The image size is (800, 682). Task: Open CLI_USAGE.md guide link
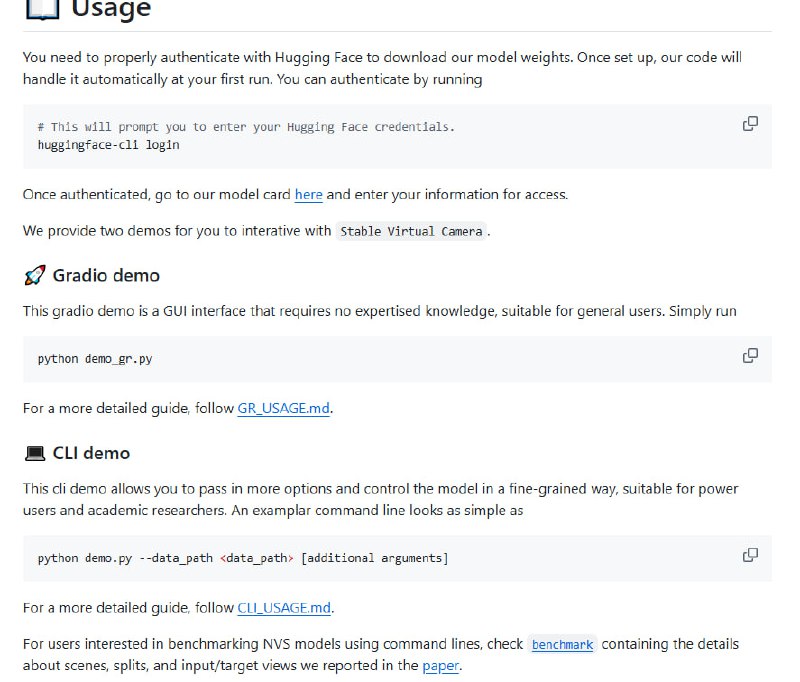285,608
